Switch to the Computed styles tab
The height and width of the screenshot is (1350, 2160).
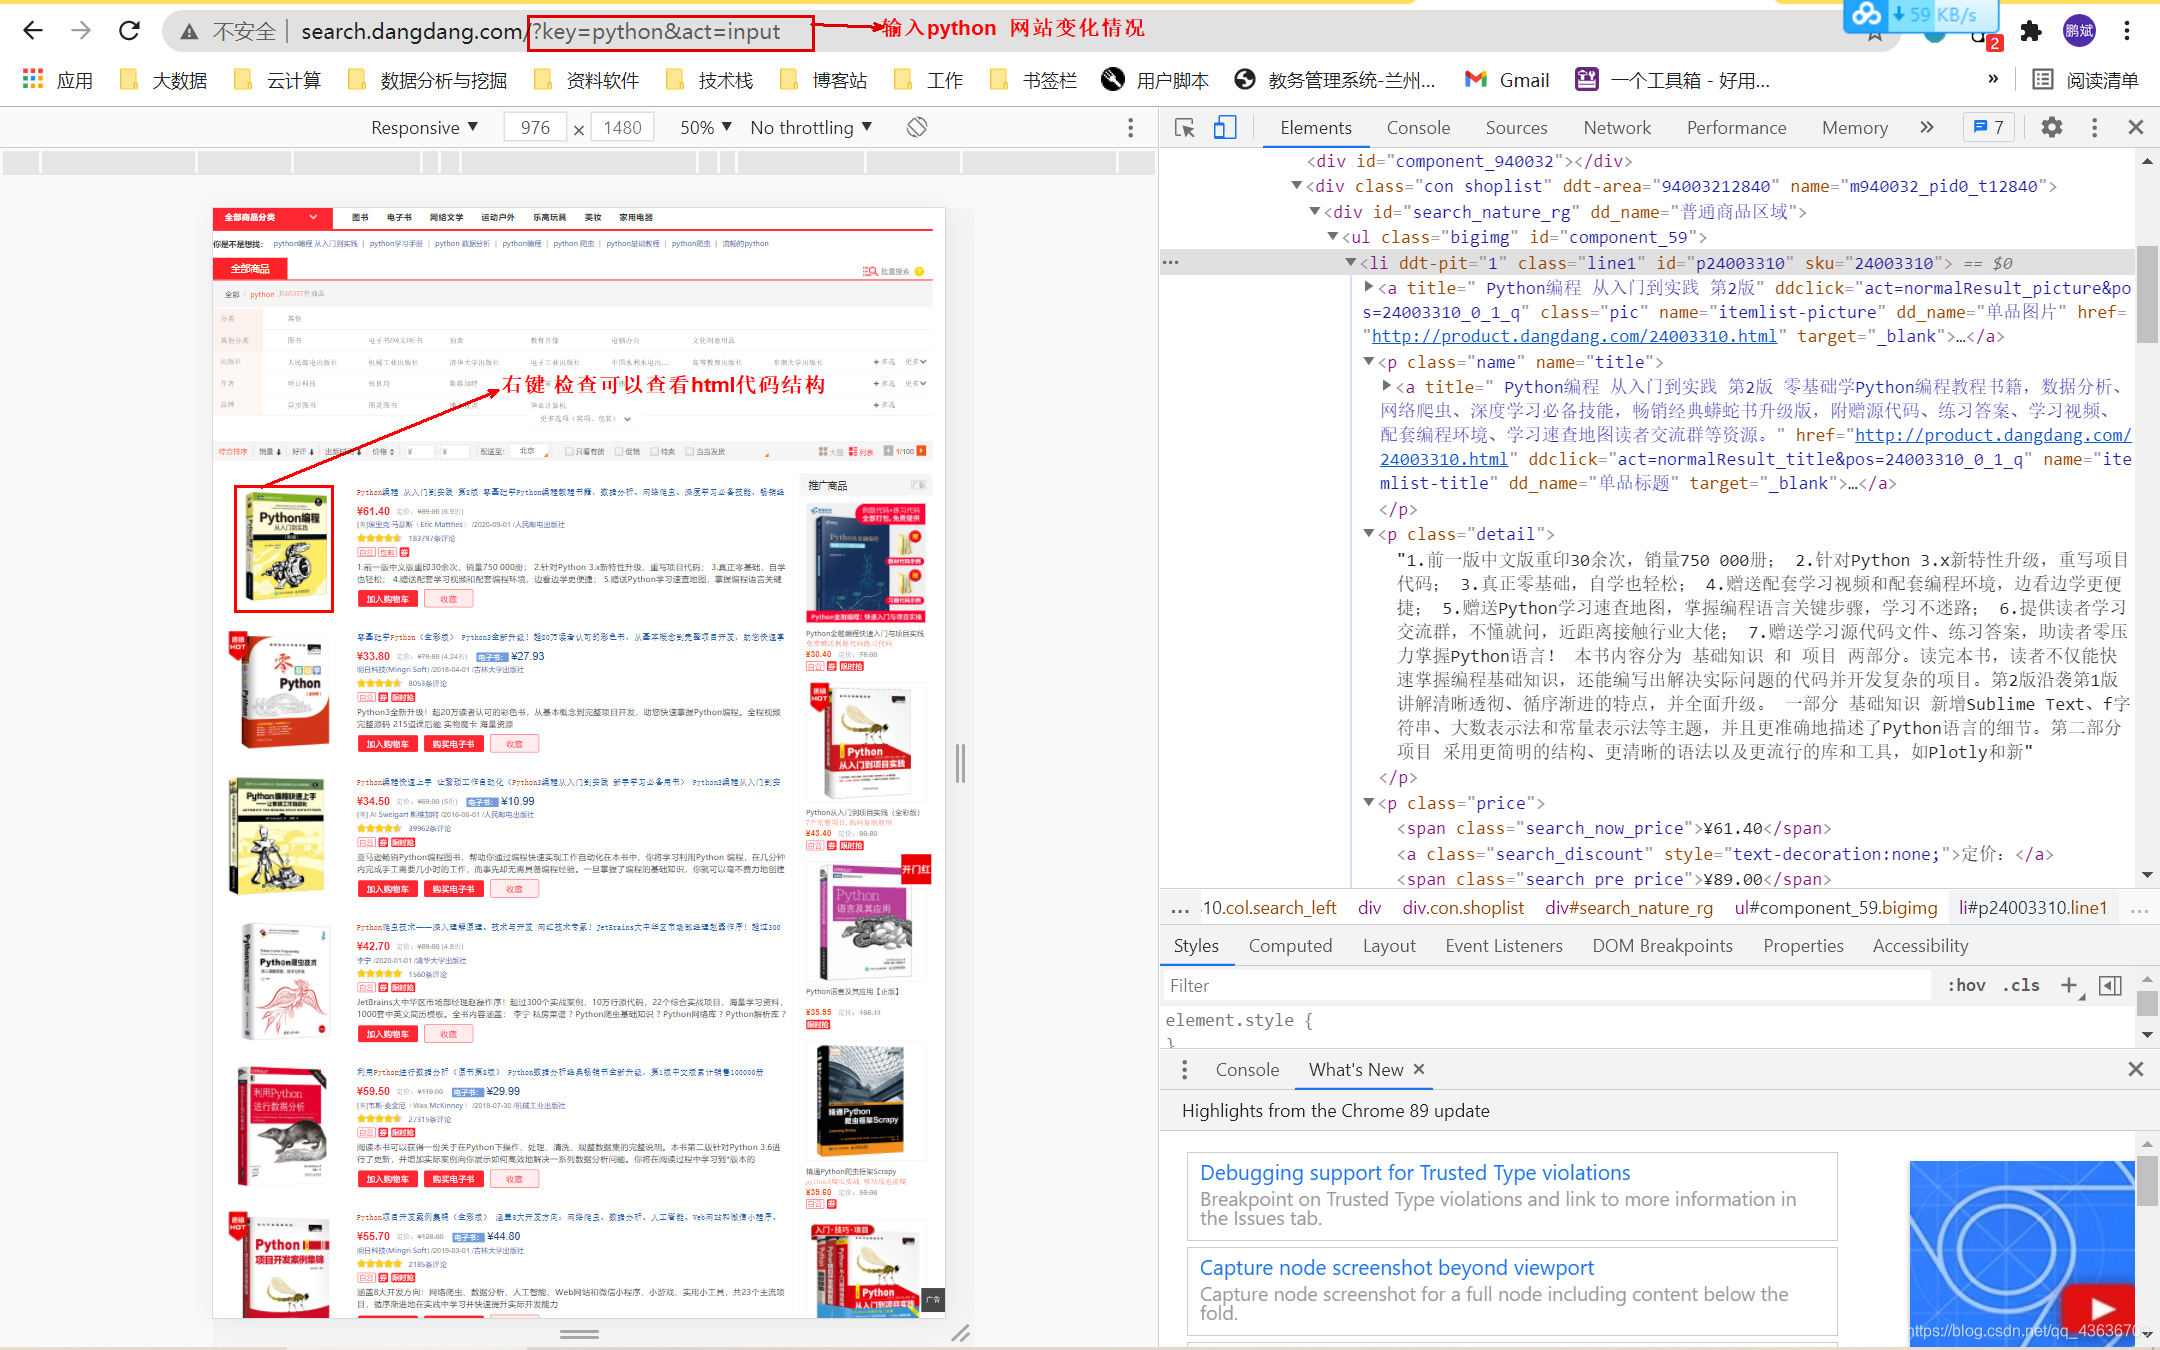pyautogui.click(x=1290, y=946)
